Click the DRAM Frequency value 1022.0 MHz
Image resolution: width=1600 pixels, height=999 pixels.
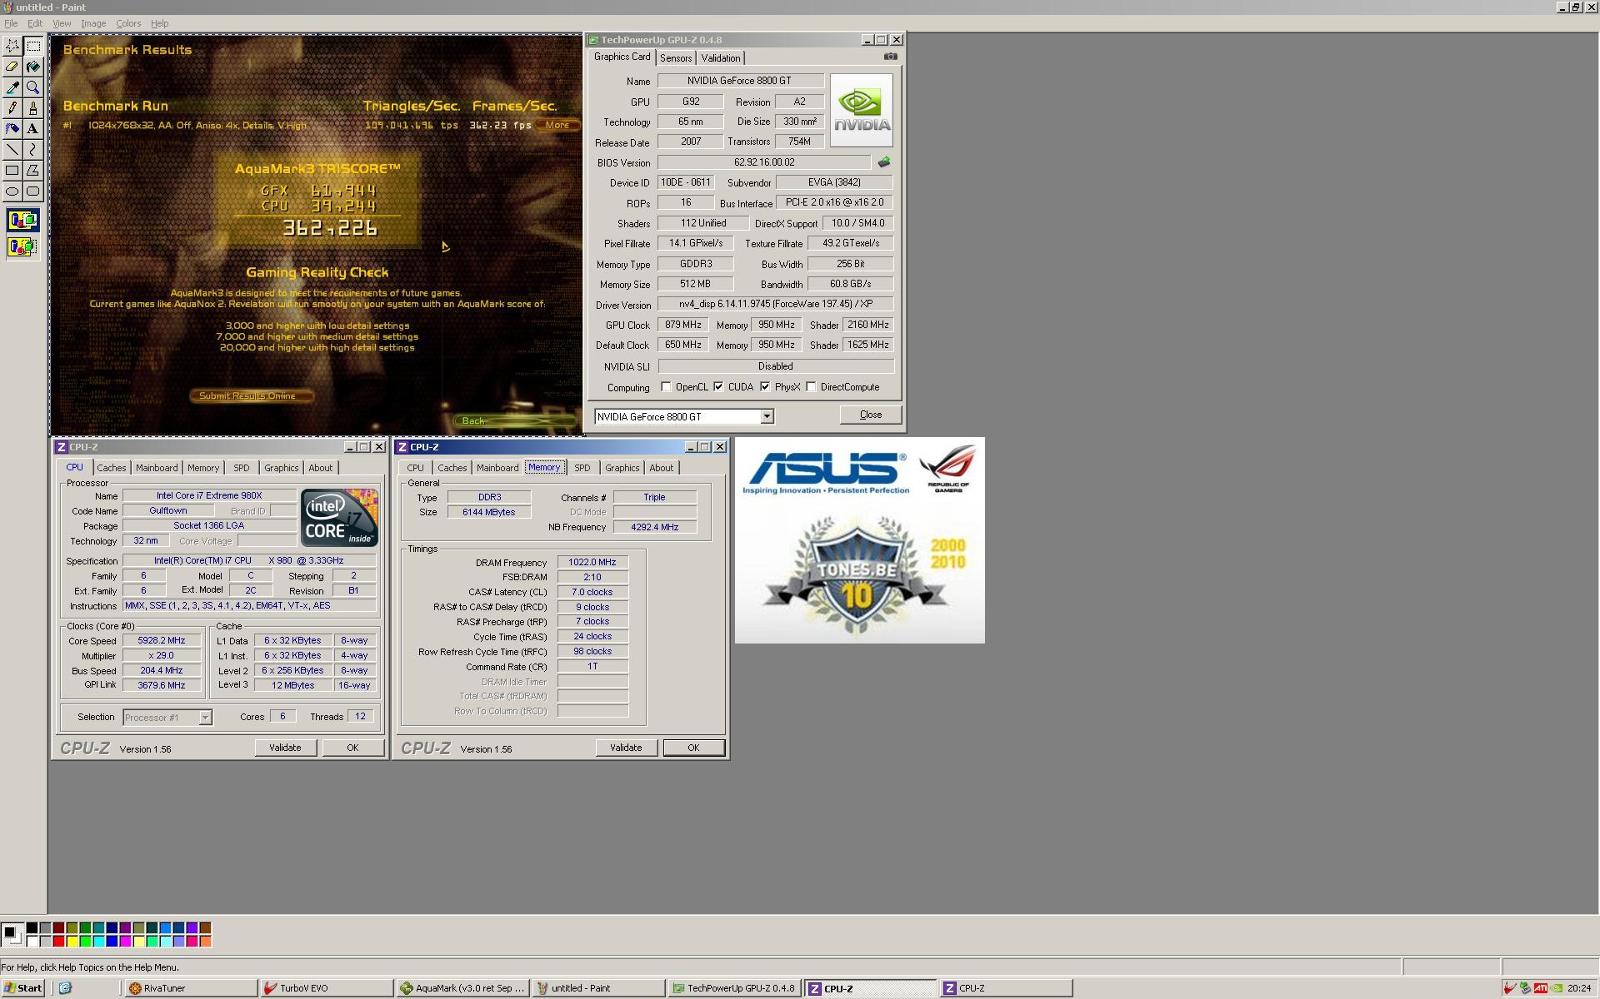pyautogui.click(x=592, y=563)
